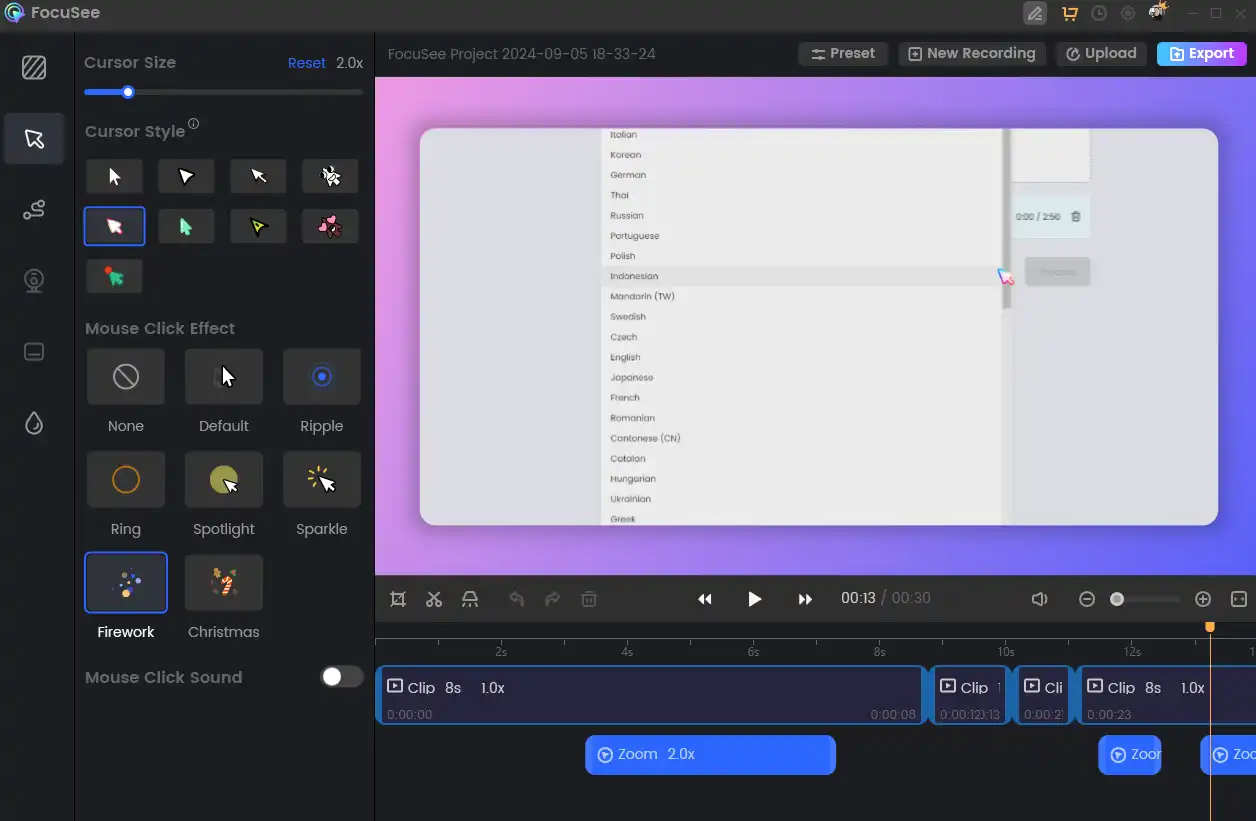Click the edit pencil icon in title bar
The width and height of the screenshot is (1256, 821).
[1035, 14]
